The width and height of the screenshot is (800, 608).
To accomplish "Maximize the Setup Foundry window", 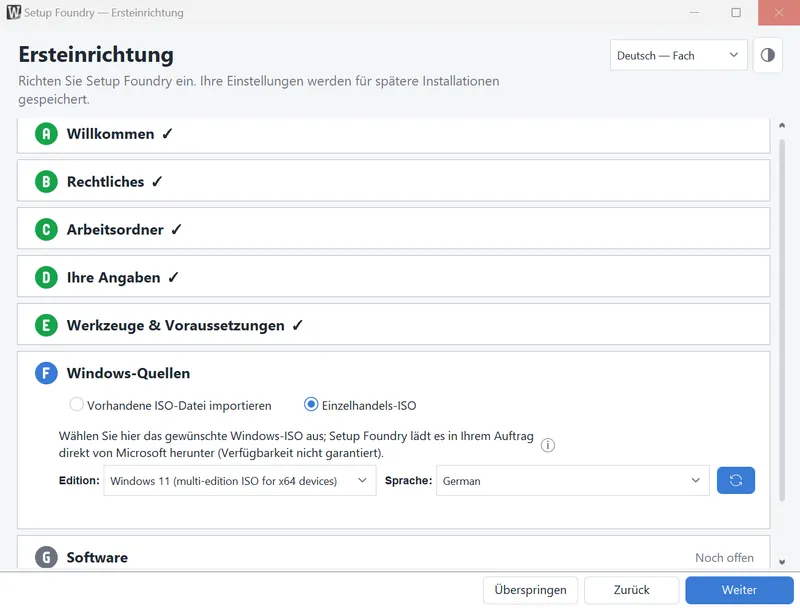I will pyautogui.click(x=736, y=12).
